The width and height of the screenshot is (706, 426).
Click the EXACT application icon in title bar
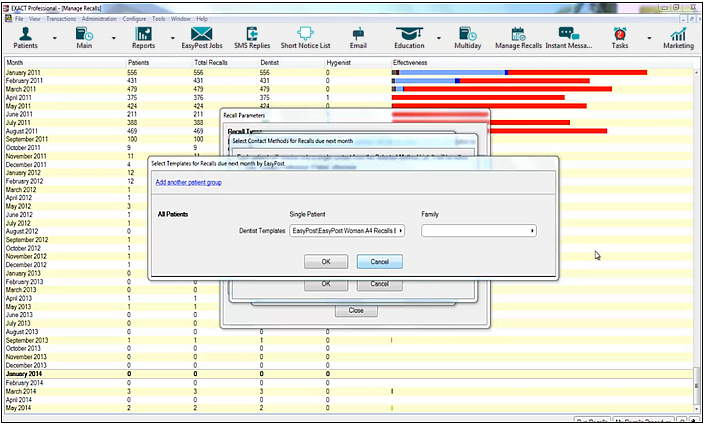tap(6, 8)
